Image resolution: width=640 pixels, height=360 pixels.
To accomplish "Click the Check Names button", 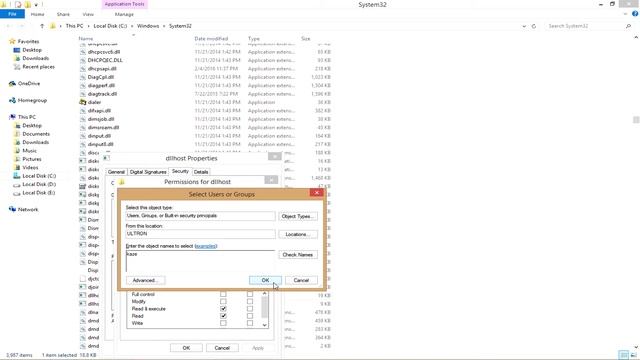I will pyautogui.click(x=298, y=255).
